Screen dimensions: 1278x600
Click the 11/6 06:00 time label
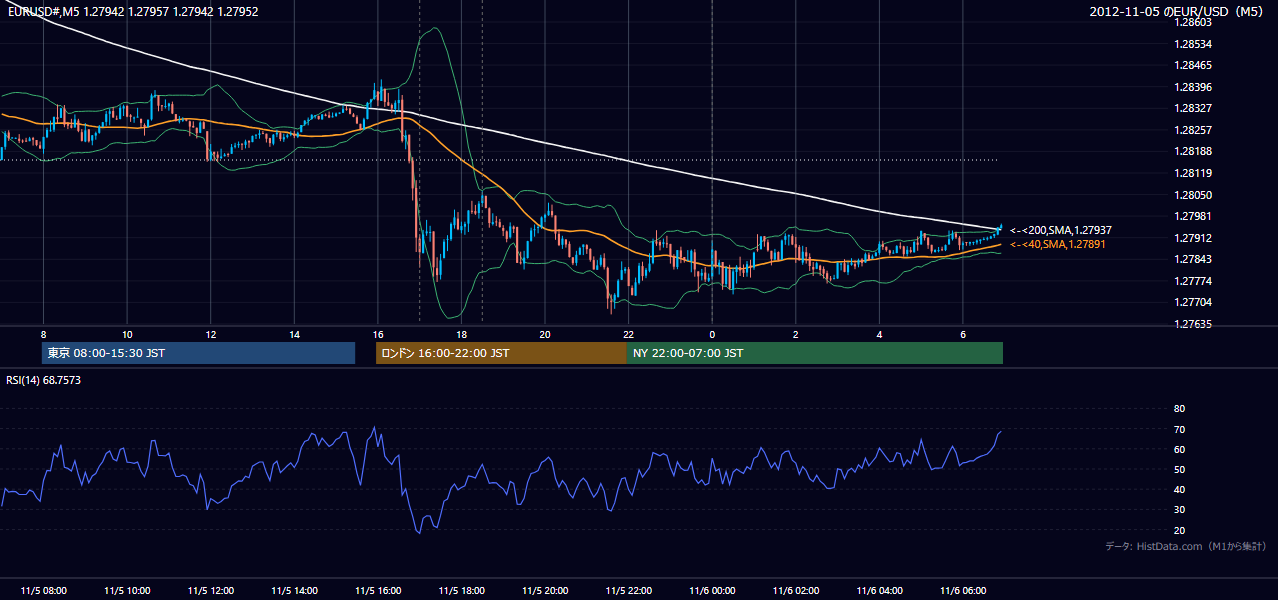(963, 591)
